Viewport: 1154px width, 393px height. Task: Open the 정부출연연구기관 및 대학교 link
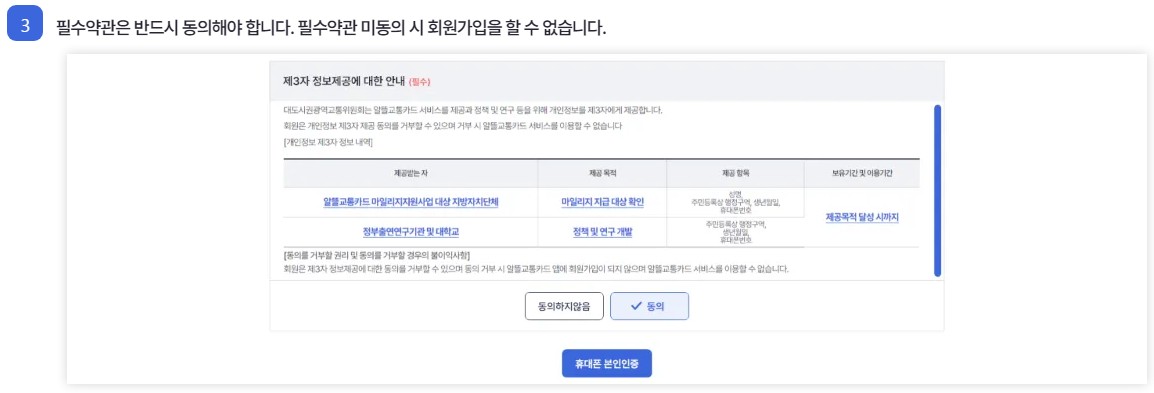(411, 232)
